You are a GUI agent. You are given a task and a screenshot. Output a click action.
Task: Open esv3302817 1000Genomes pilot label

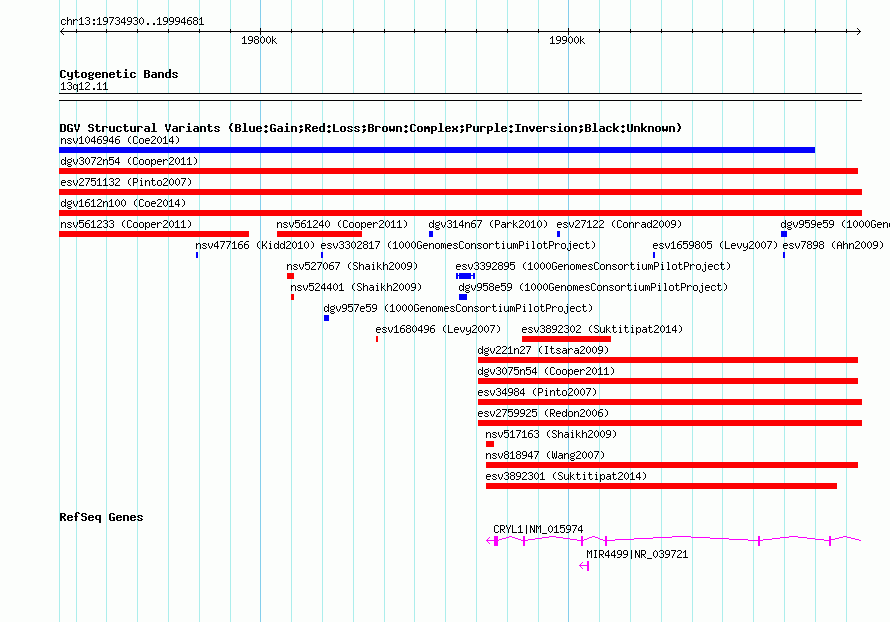(x=459, y=245)
